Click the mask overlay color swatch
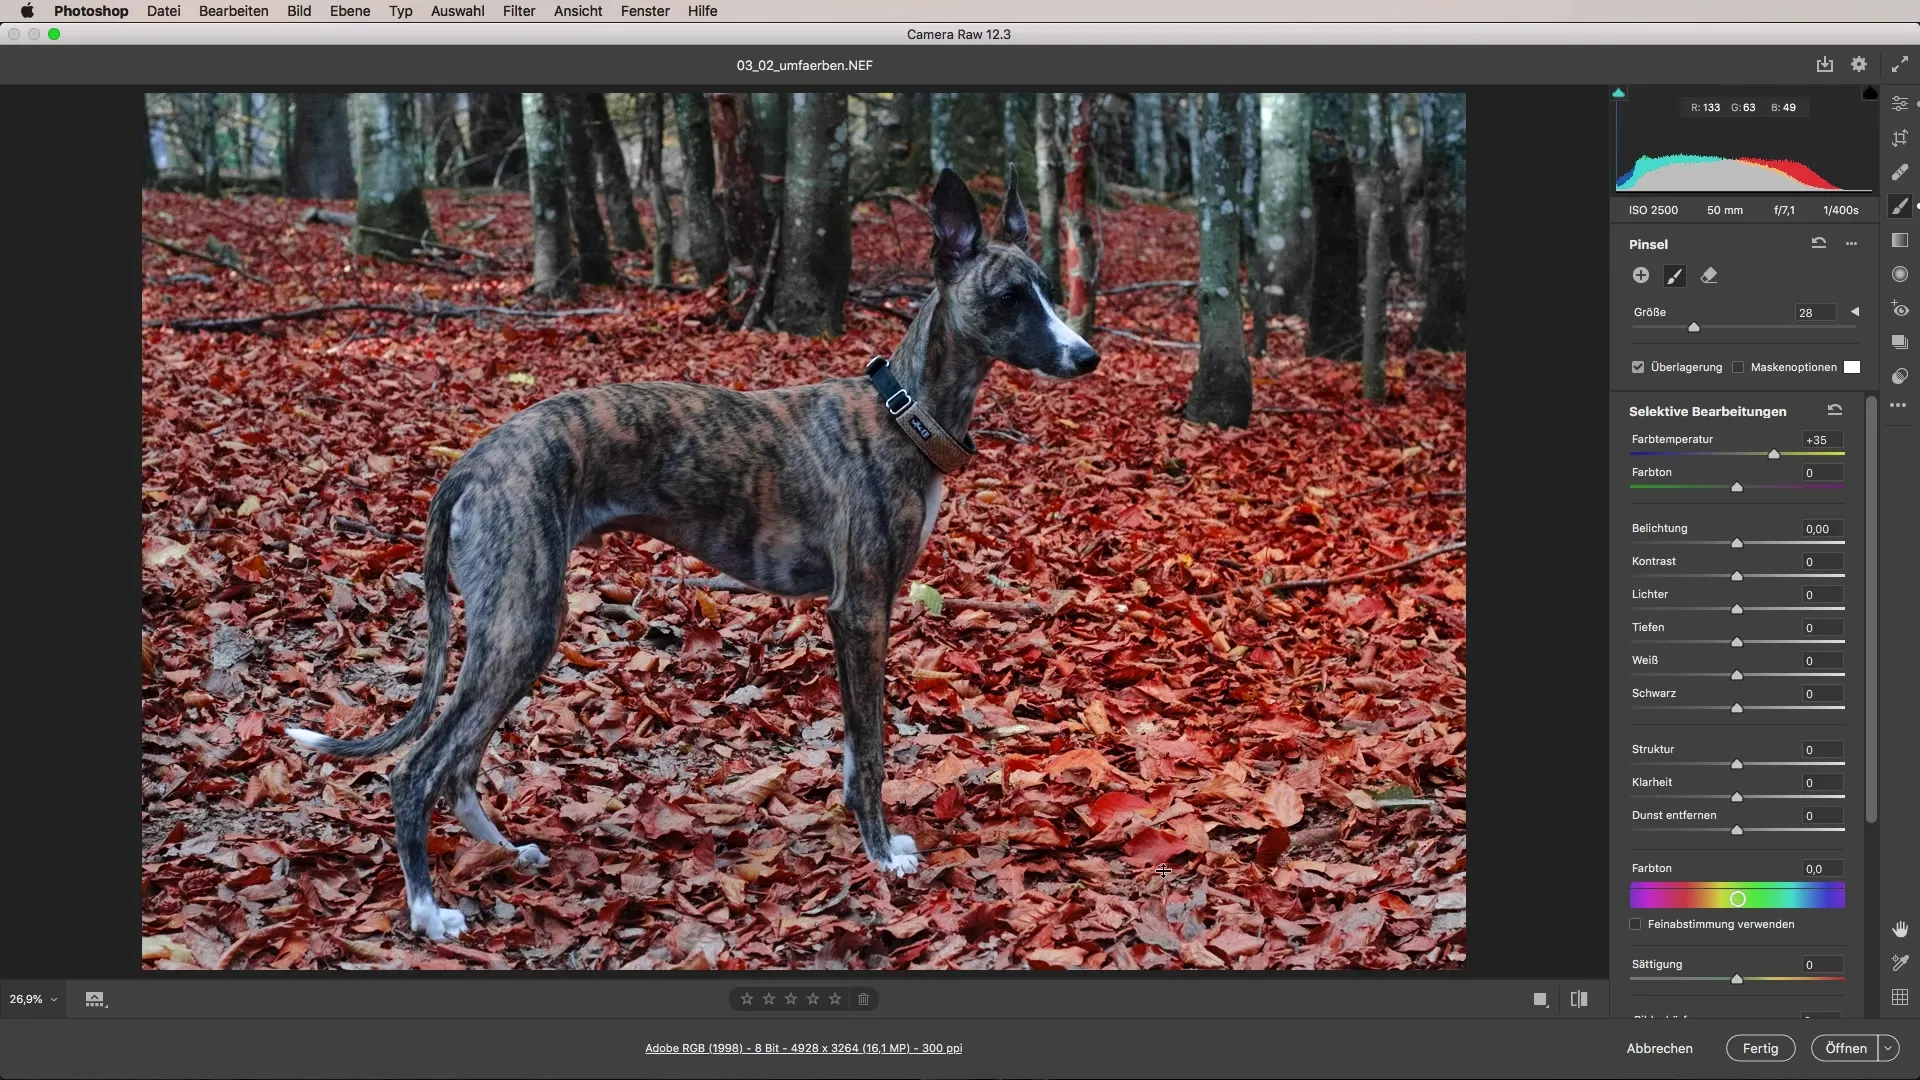1920x1080 pixels. pyautogui.click(x=1852, y=367)
